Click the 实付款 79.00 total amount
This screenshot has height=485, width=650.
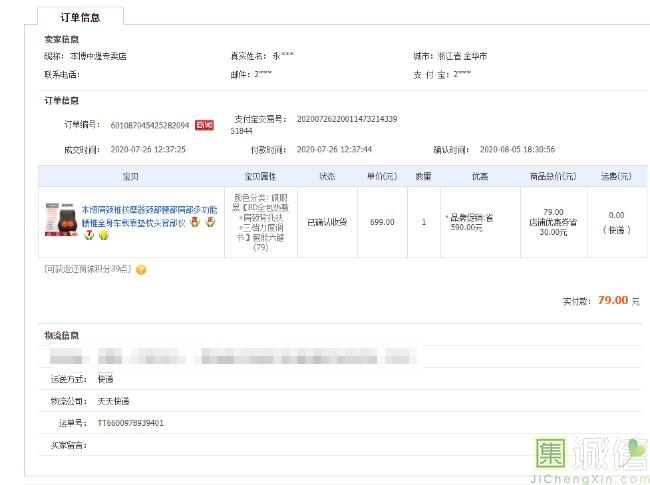point(611,300)
